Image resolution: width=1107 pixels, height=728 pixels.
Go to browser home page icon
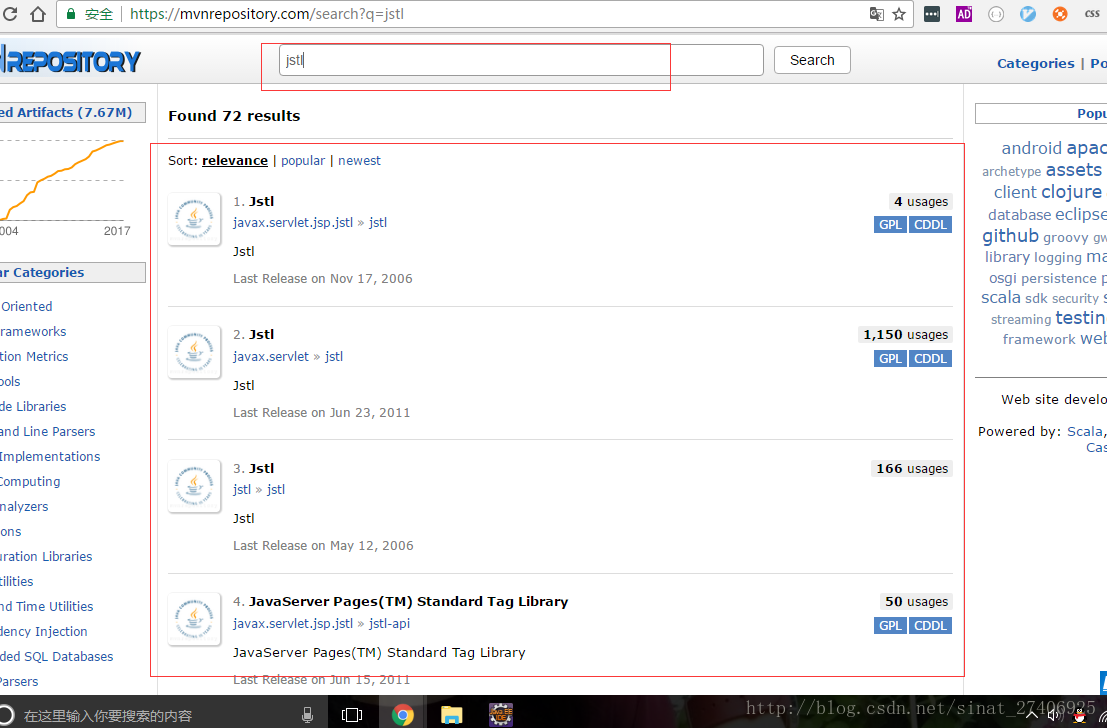[x=38, y=14]
